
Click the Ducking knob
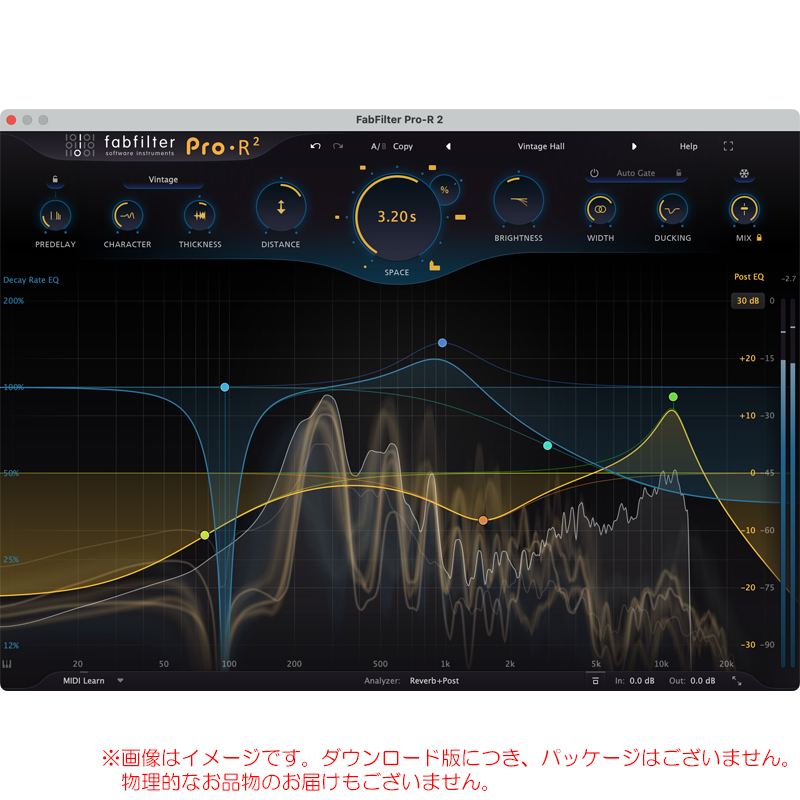pos(672,210)
